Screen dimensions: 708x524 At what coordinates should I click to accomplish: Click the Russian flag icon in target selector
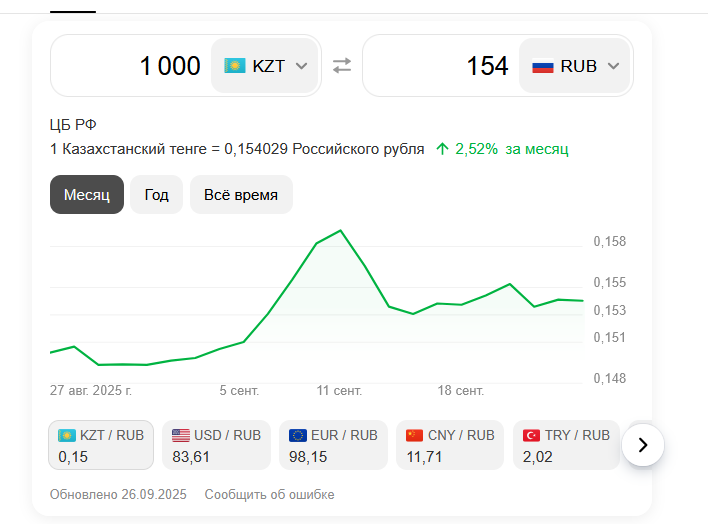543,66
